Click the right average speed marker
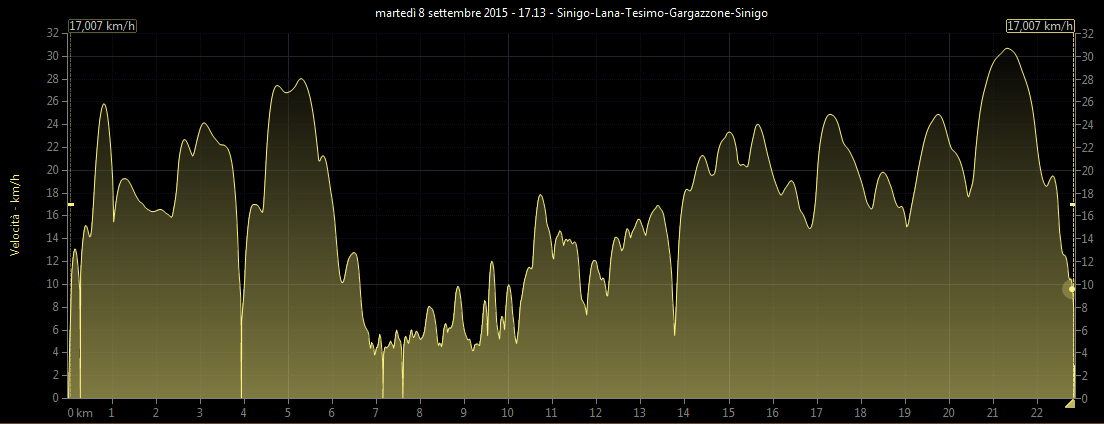This screenshot has height=424, width=1104. pos(1072,204)
